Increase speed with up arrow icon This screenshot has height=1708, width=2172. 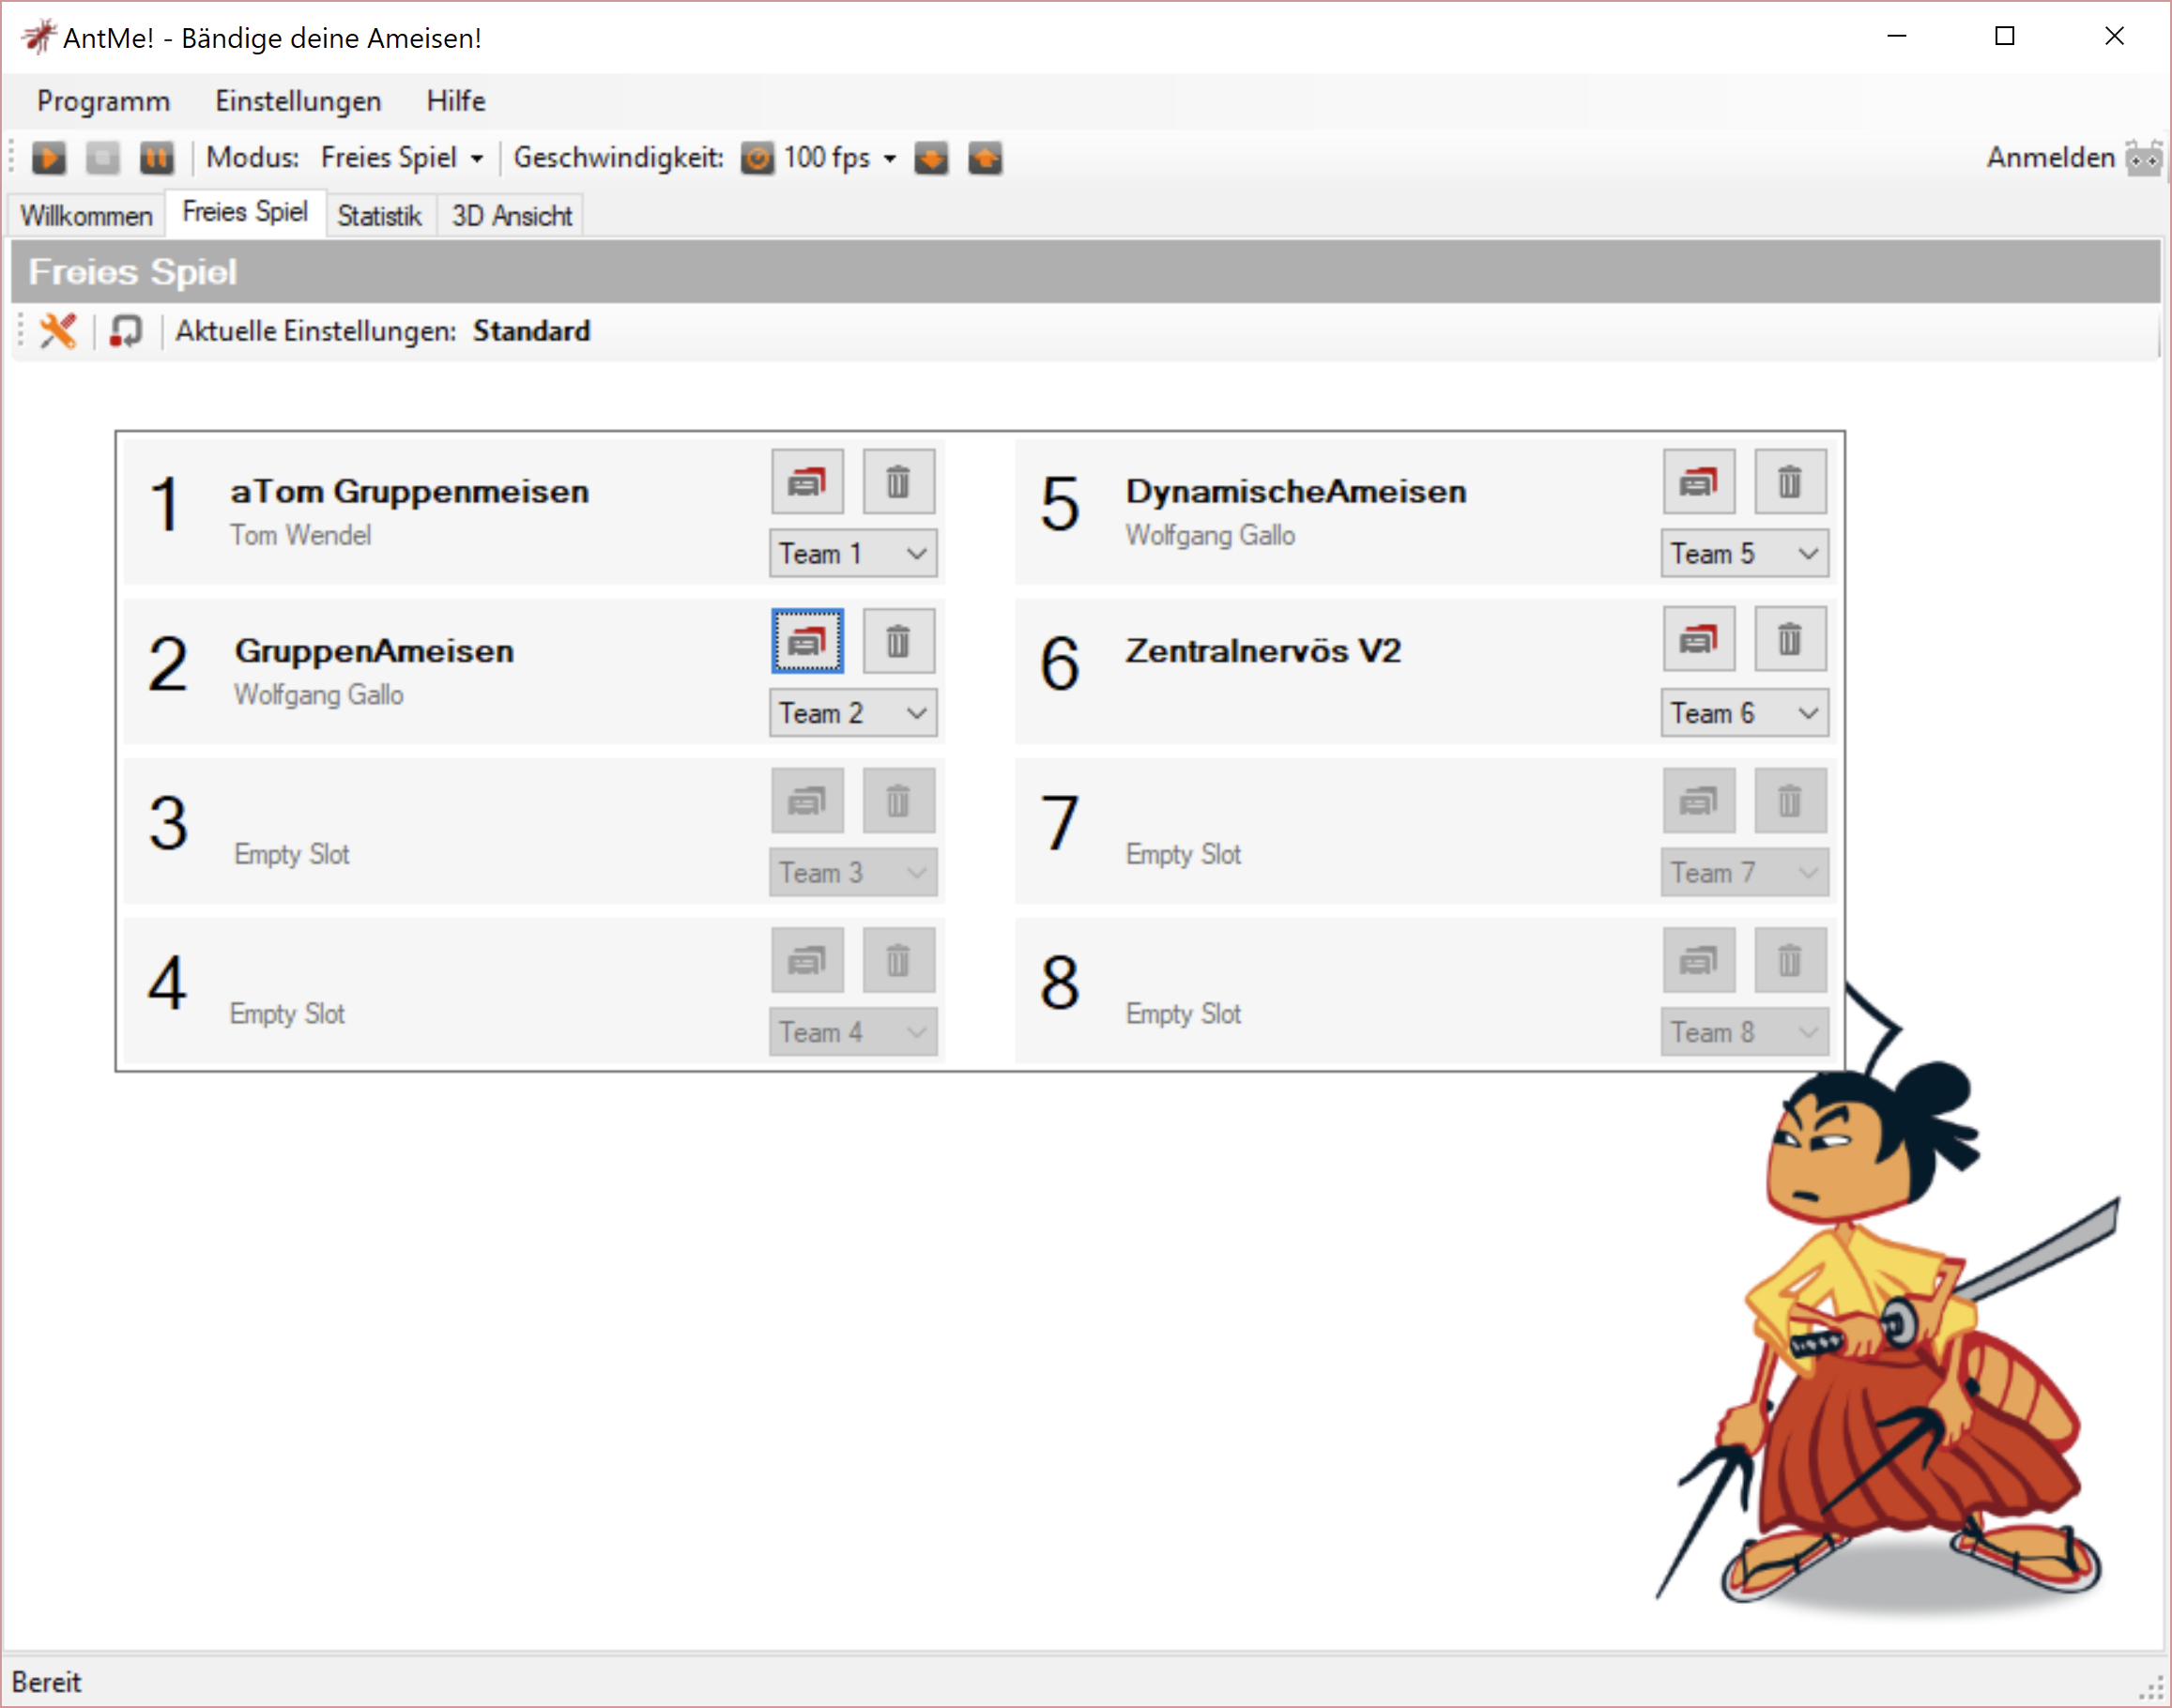(985, 158)
